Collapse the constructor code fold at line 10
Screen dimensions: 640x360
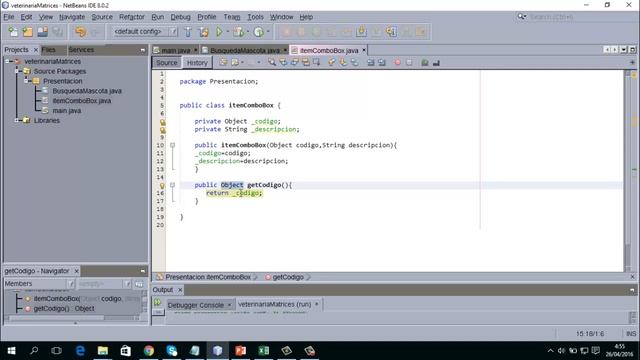[172, 145]
